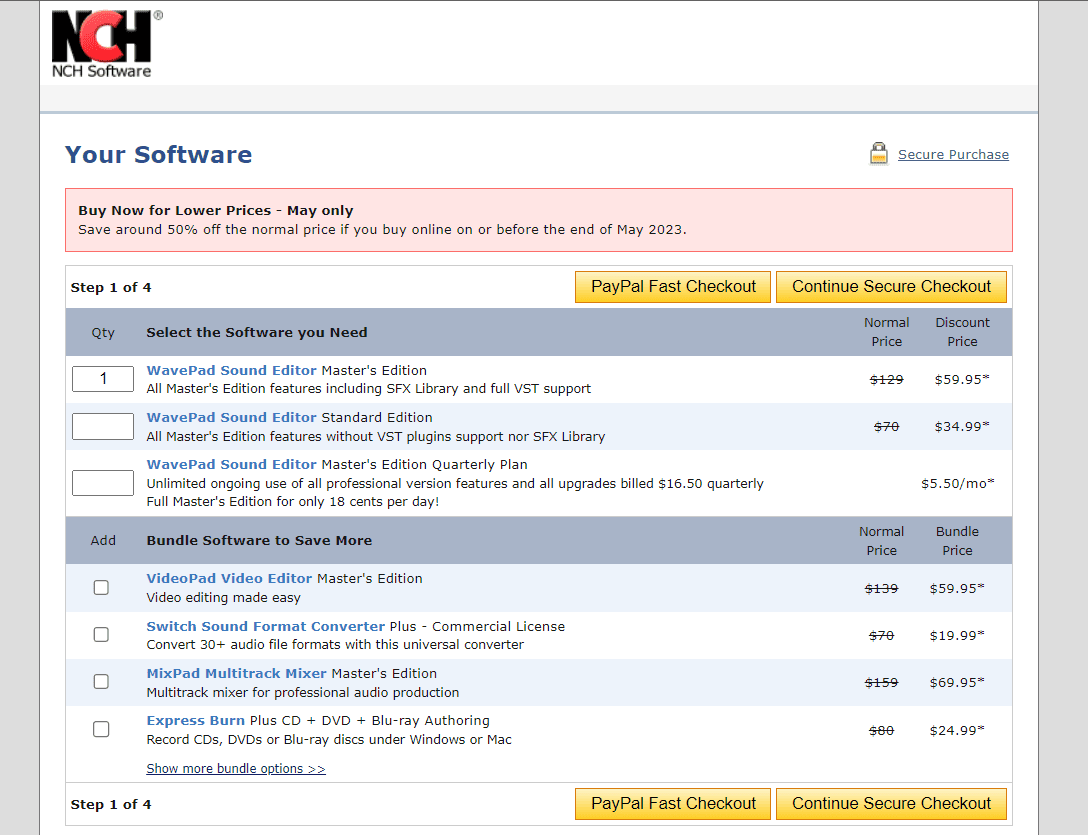Open WavePad Sound Editor Quarterly Plan link
Viewport: 1088px width, 835px height.
pos(232,465)
